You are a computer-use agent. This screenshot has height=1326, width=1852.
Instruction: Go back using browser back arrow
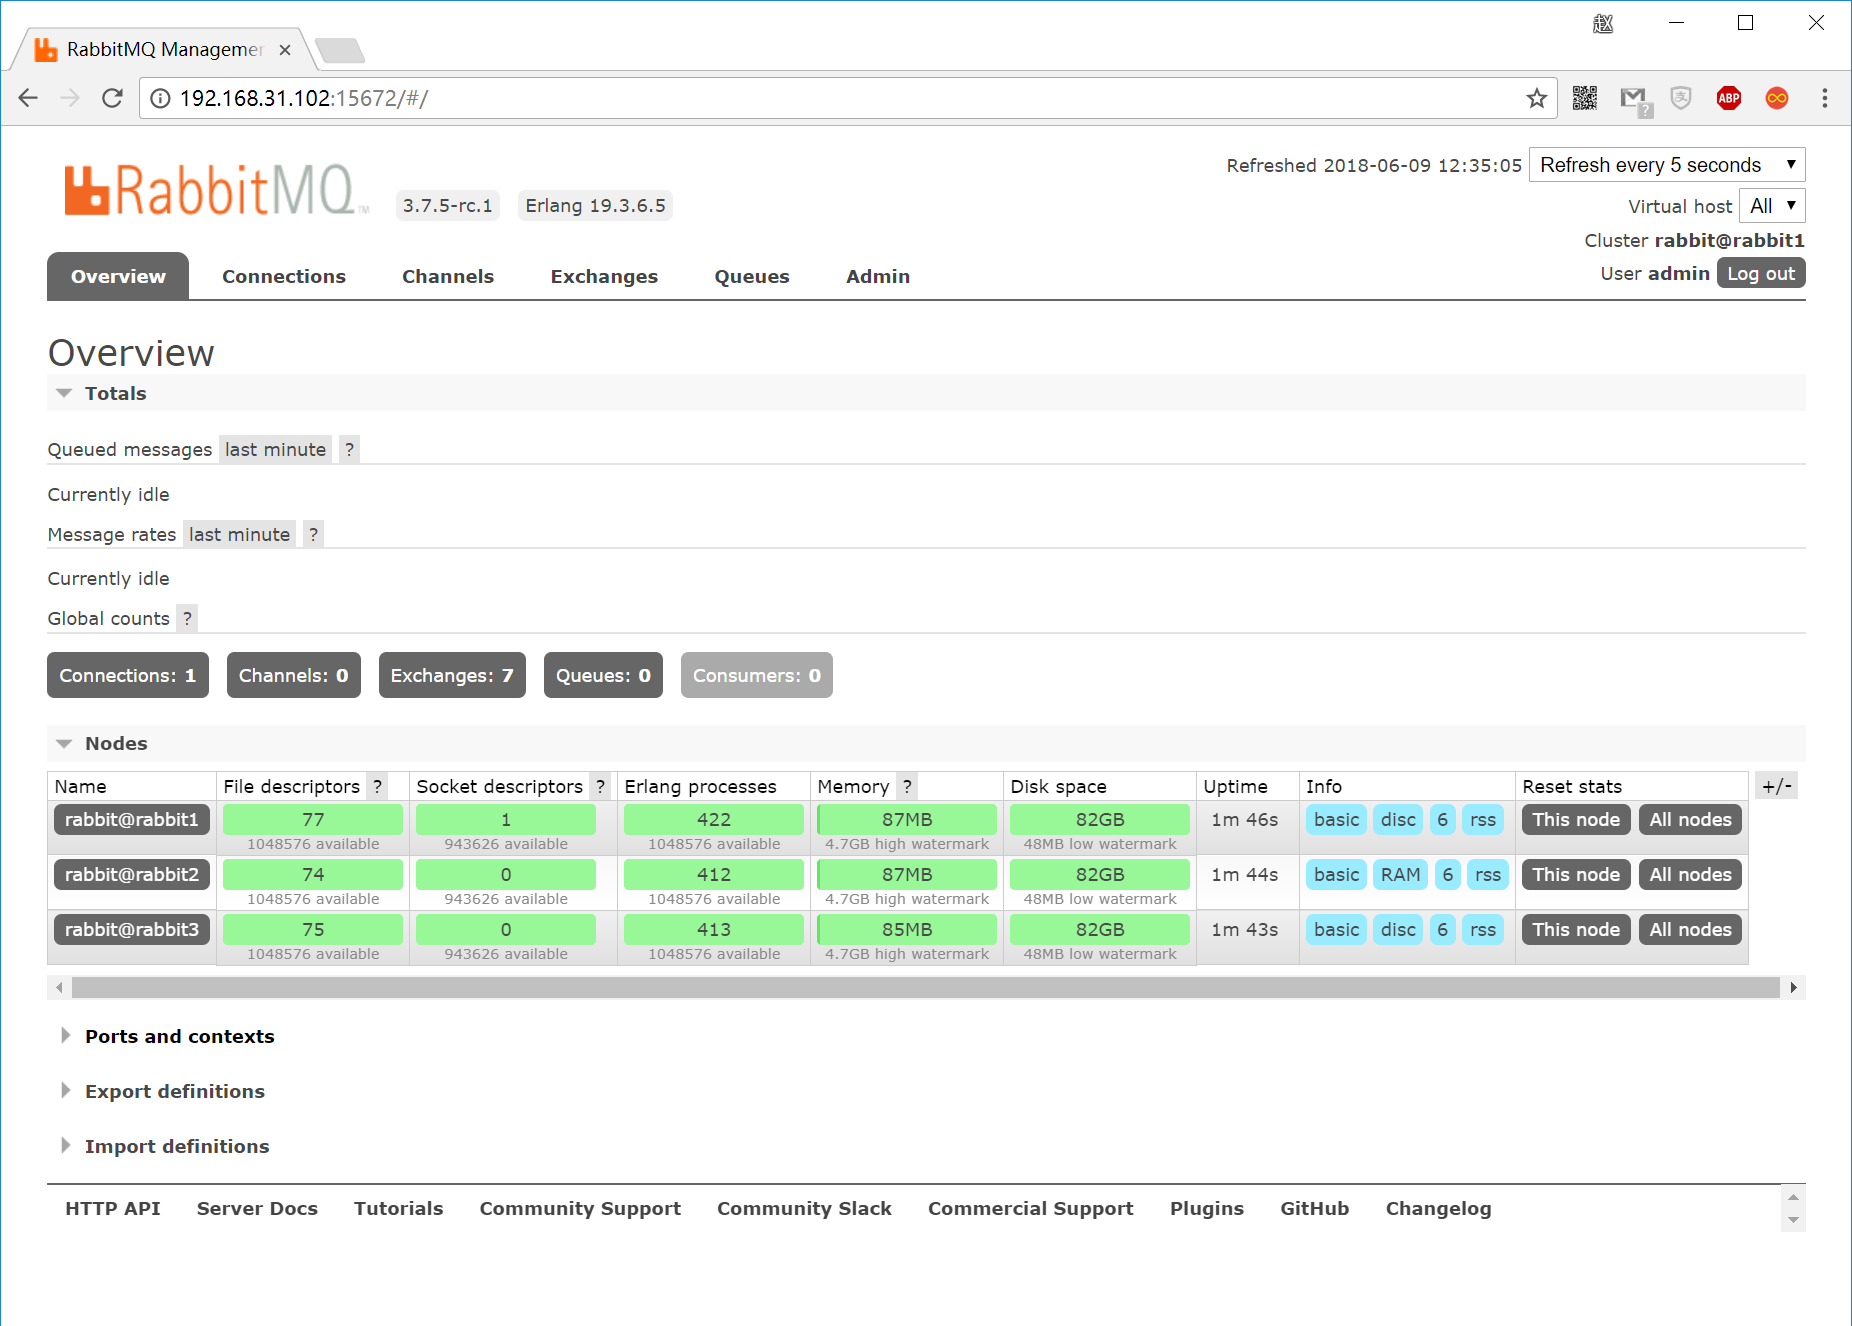(x=28, y=98)
